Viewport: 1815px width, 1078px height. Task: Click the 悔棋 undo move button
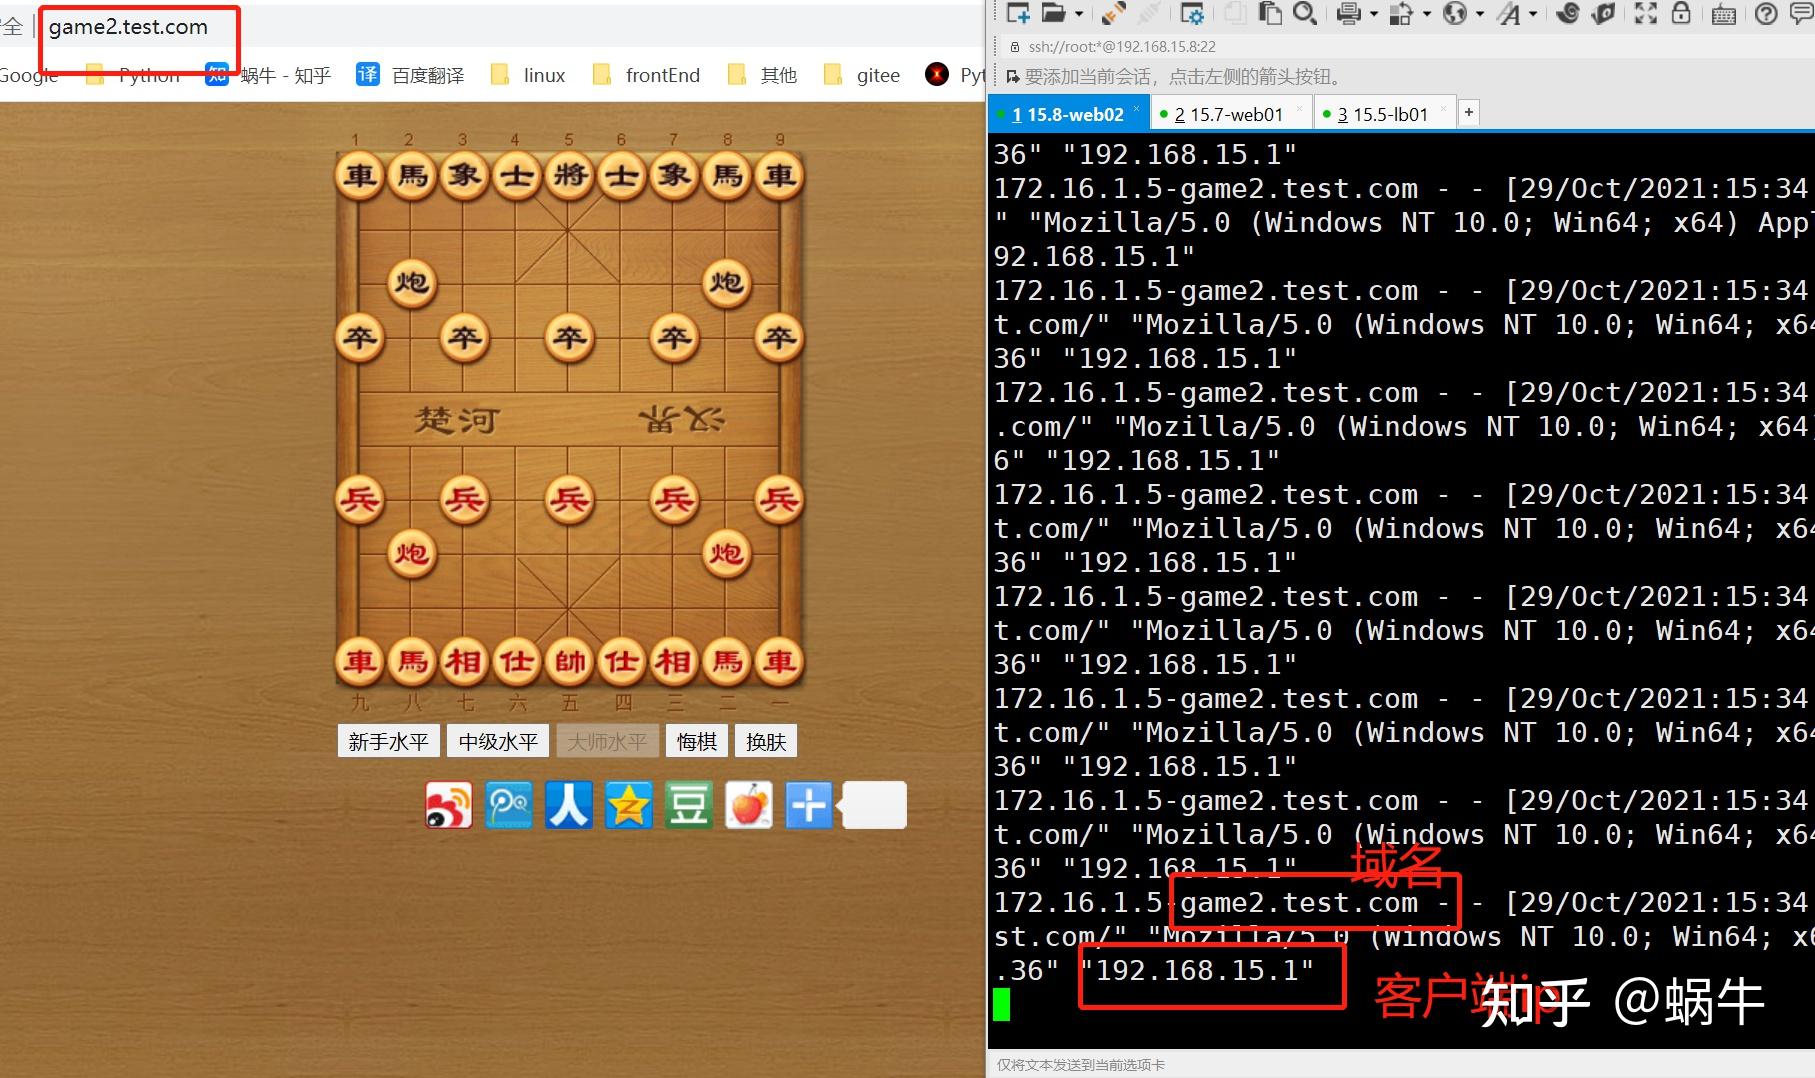[697, 741]
